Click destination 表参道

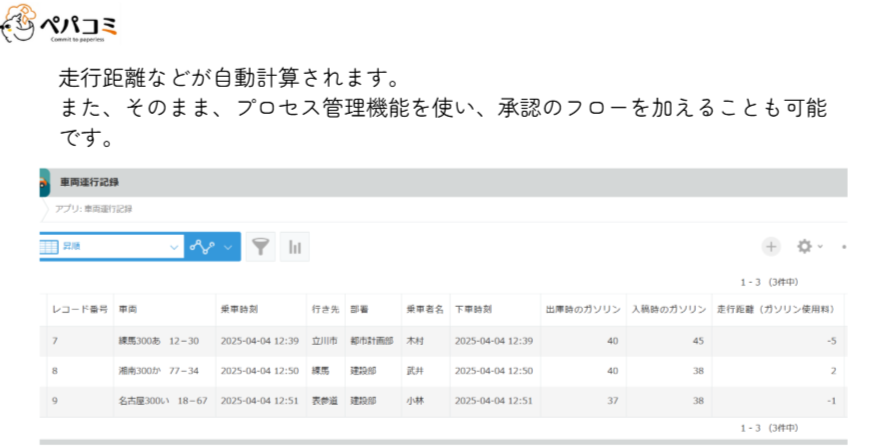(x=325, y=400)
